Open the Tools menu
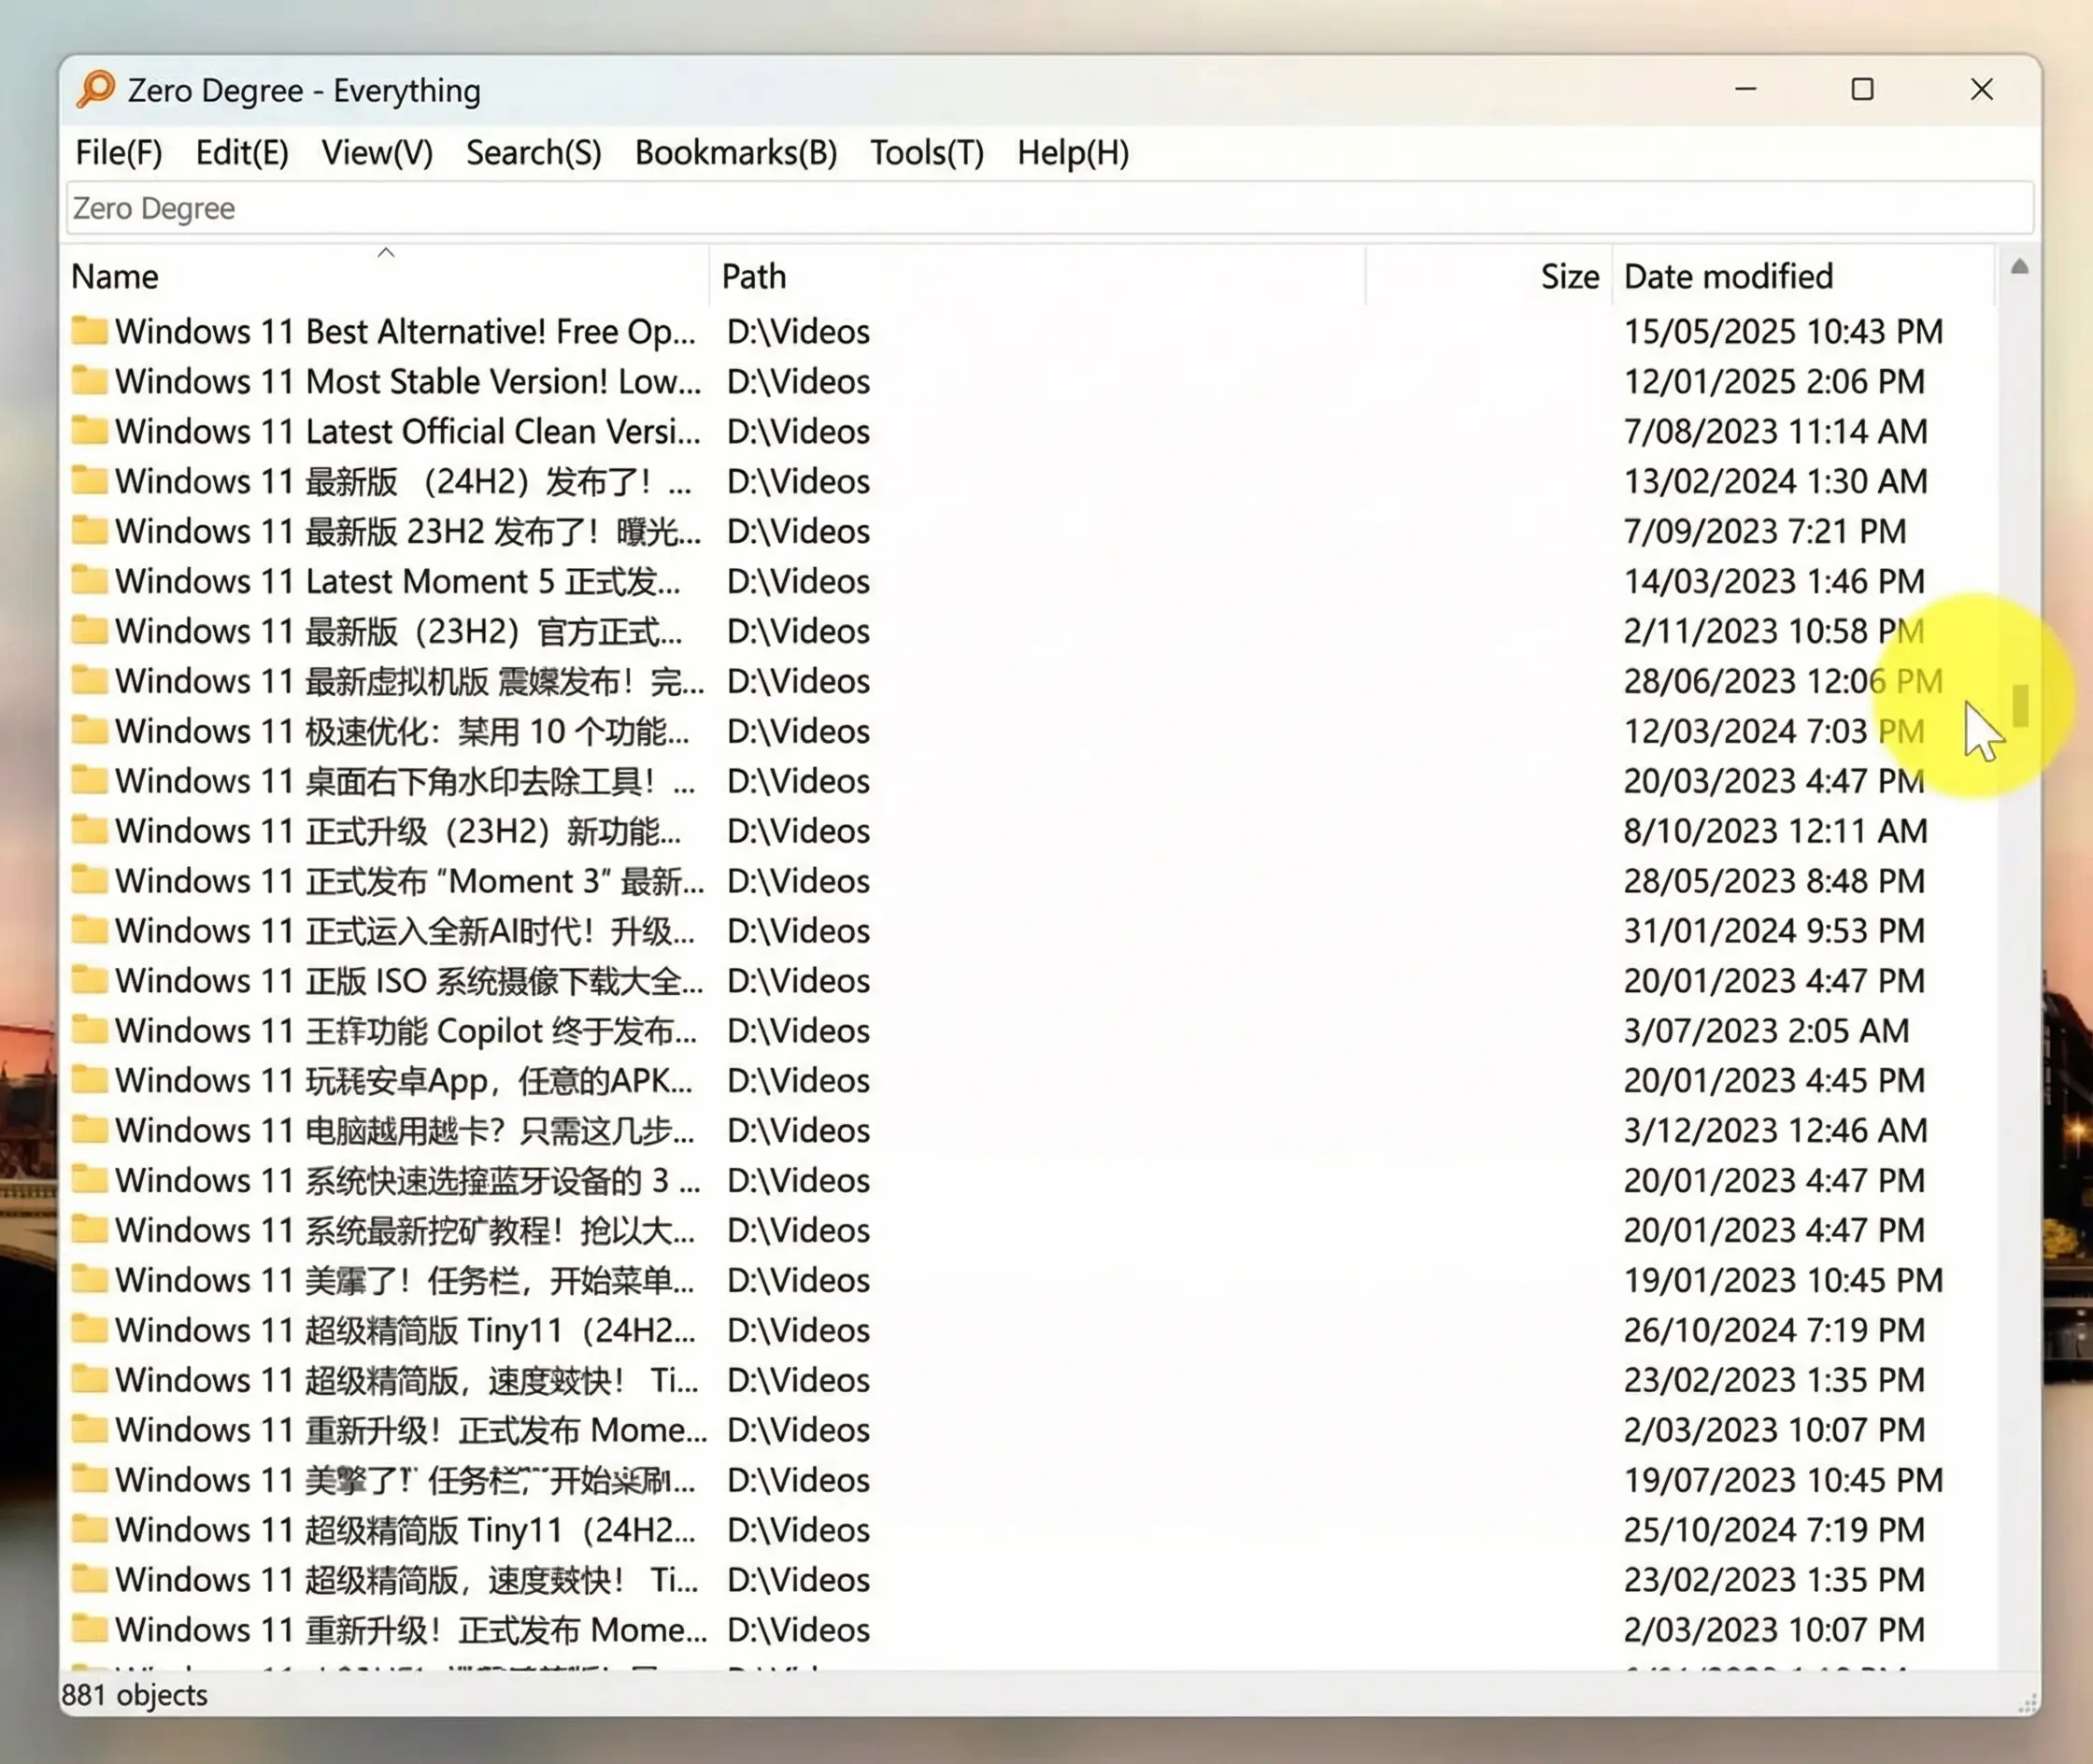Image resolution: width=2093 pixels, height=1764 pixels. click(925, 152)
